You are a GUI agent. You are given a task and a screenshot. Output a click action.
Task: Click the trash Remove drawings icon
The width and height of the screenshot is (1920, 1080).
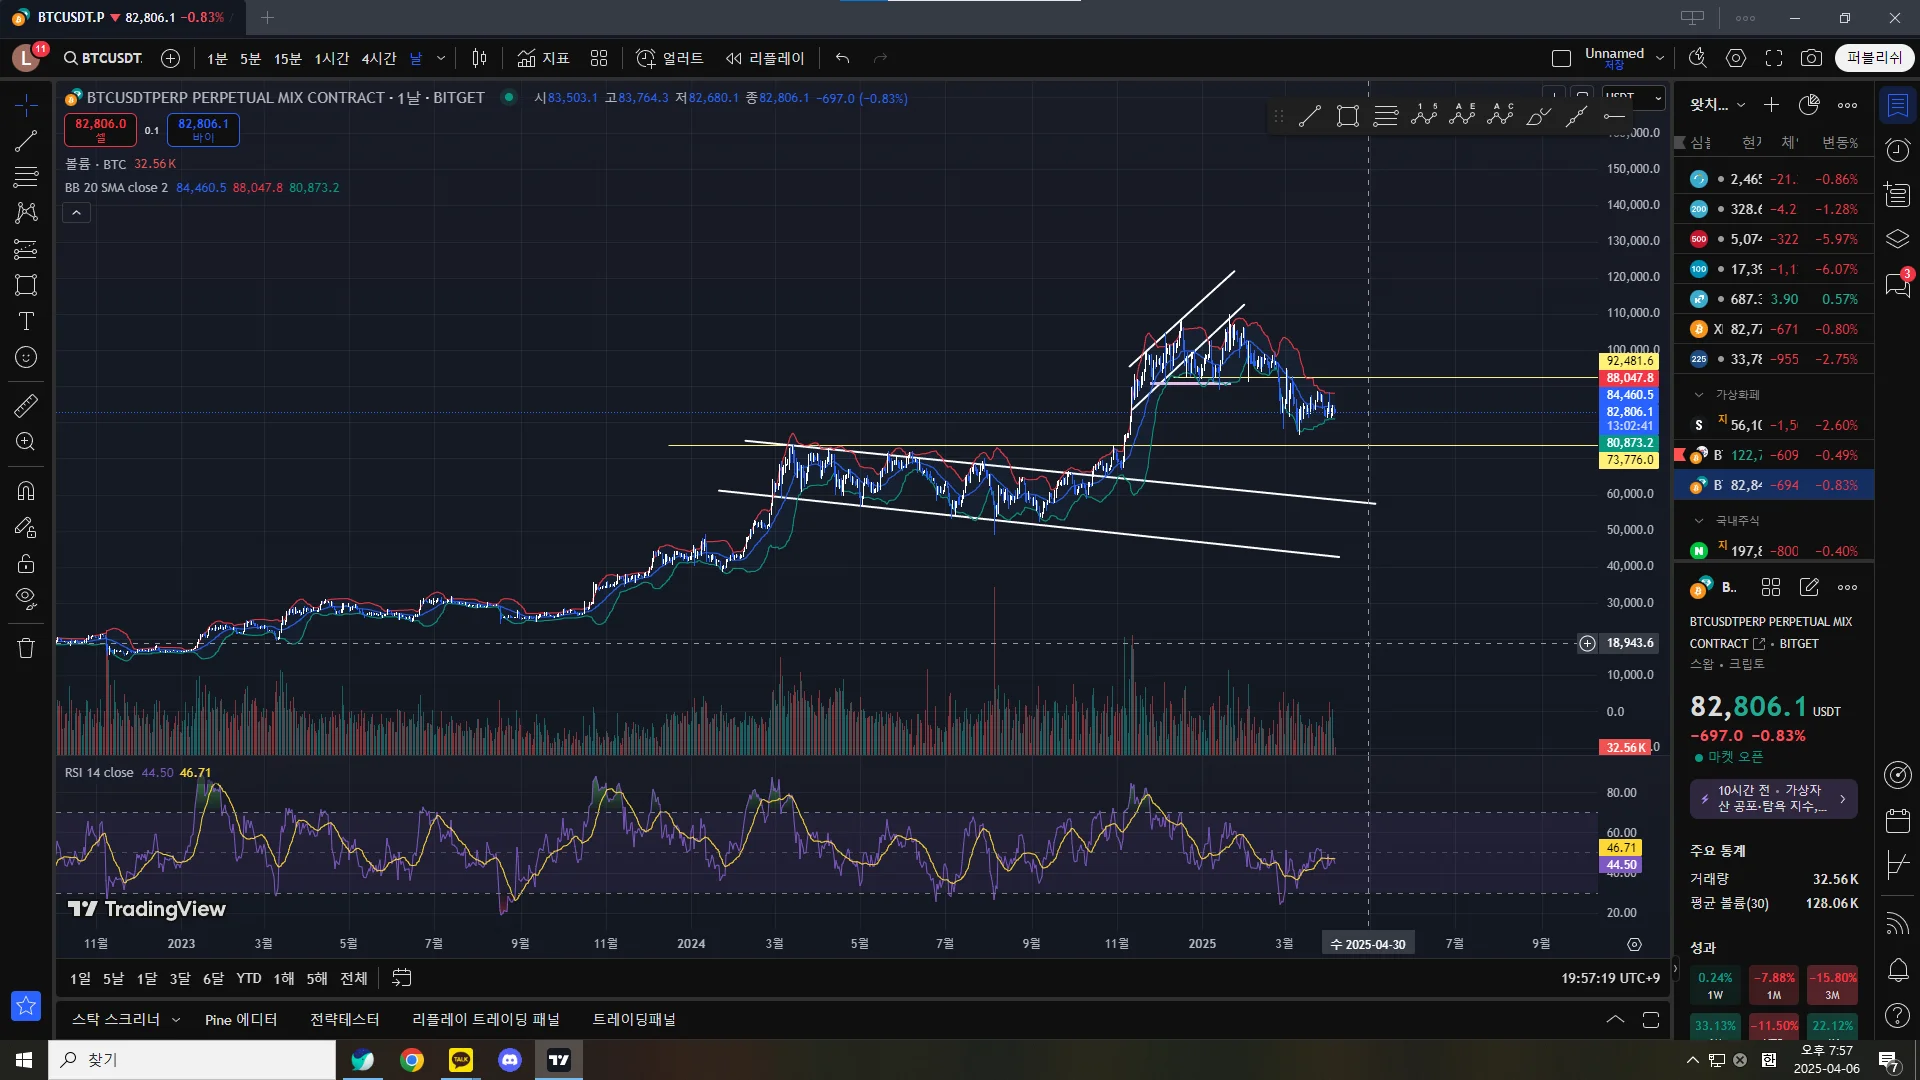[26, 648]
